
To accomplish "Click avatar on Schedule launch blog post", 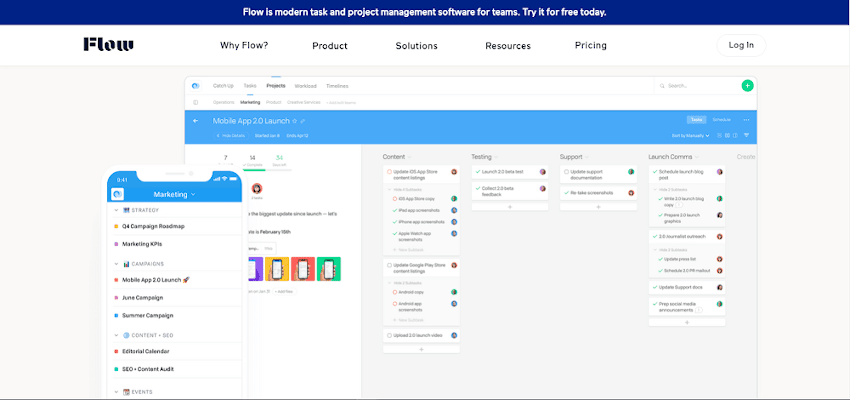I will coord(720,172).
